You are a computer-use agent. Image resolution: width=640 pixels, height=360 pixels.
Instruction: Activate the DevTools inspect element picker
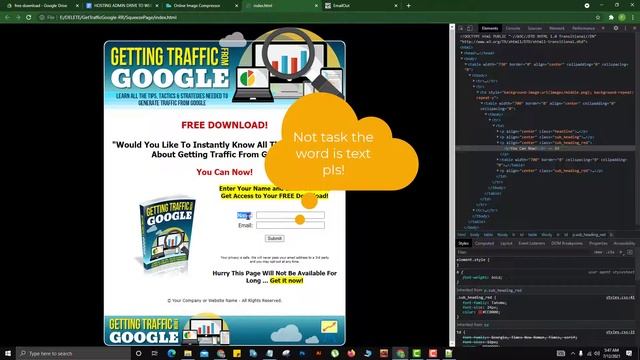[461, 28]
